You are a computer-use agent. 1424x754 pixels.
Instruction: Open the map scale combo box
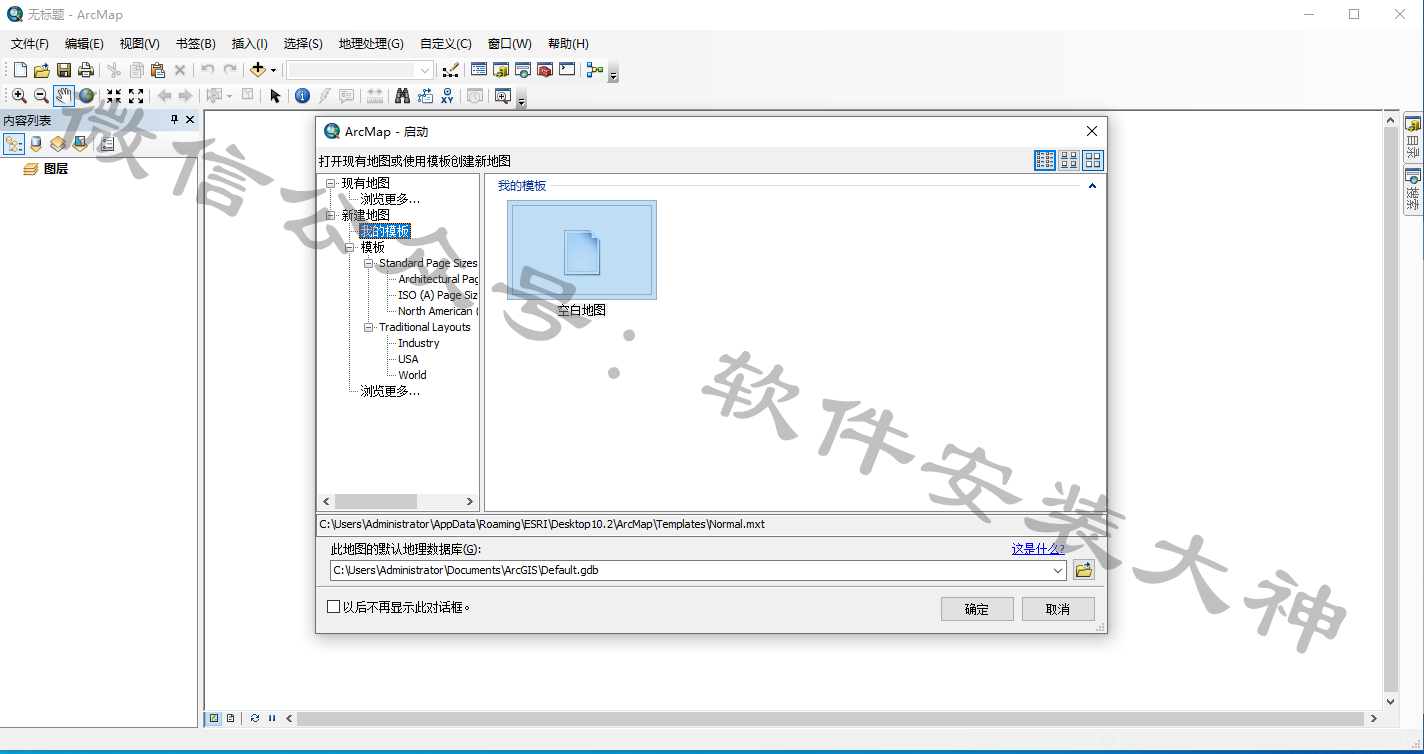click(x=360, y=70)
